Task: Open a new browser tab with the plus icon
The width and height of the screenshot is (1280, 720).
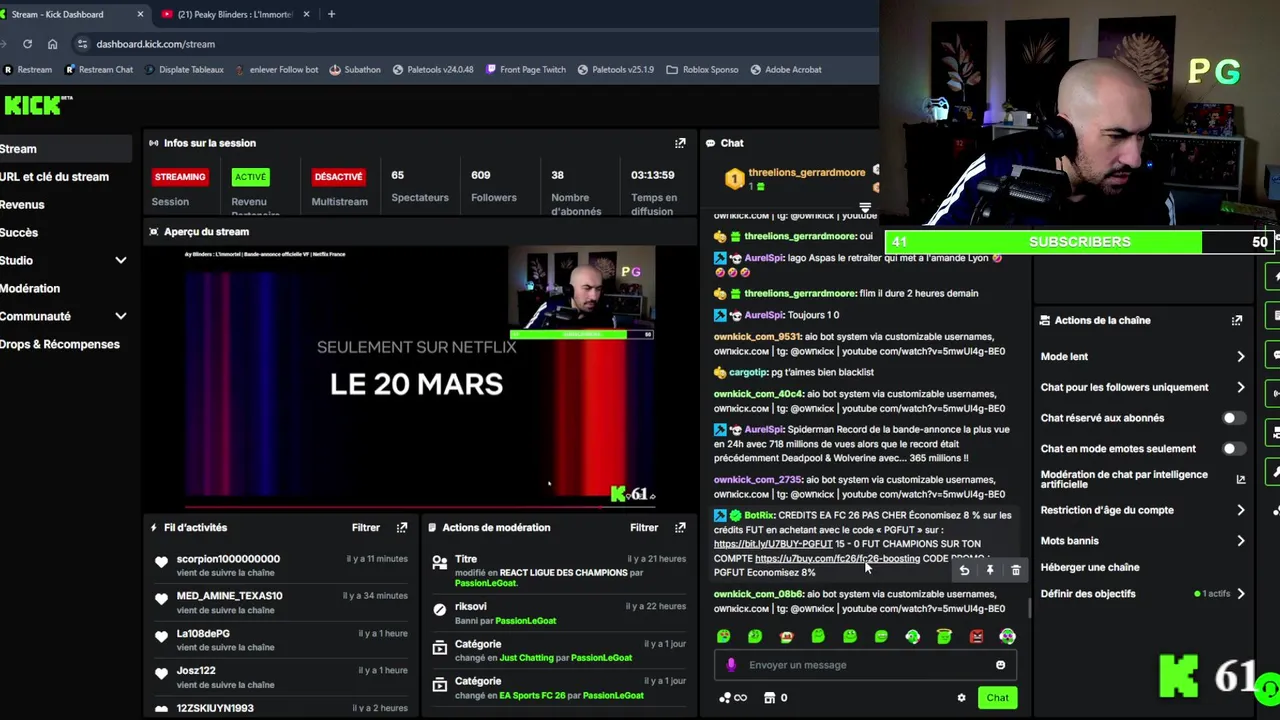Action: coord(331,14)
